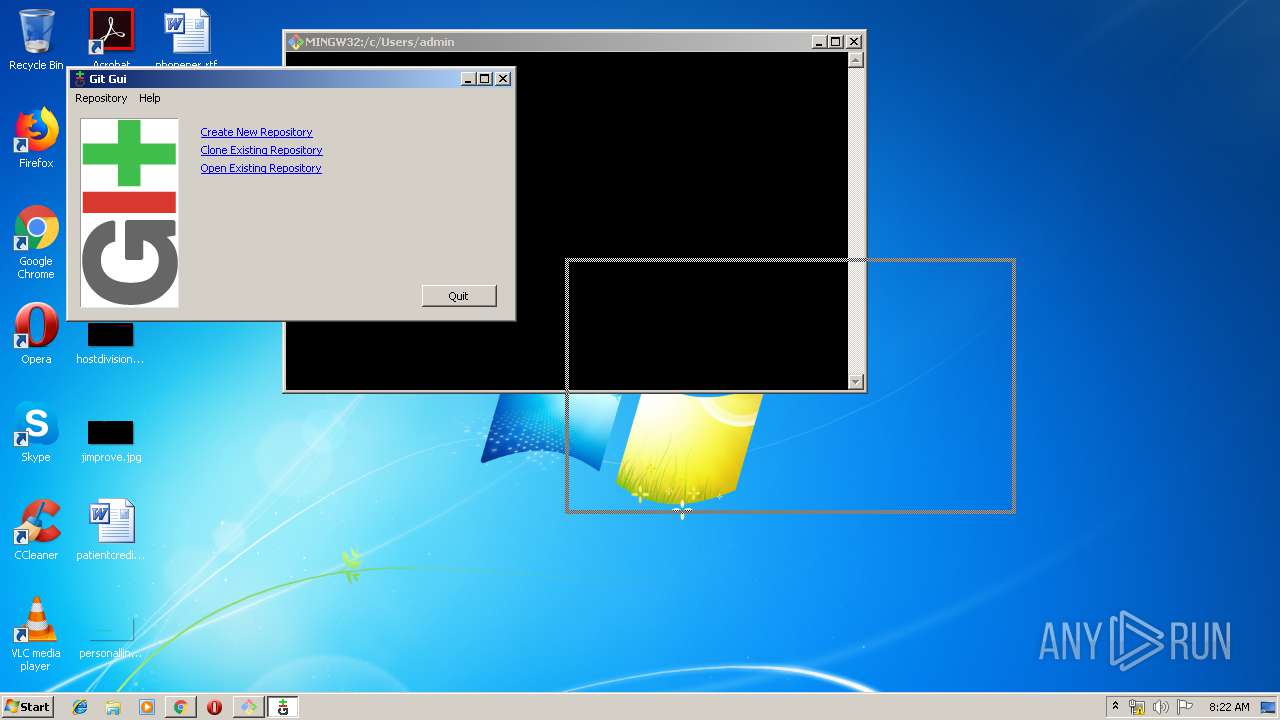The image size is (1280, 720).
Task: Open the Help menu in Git Gui
Action: [150, 98]
